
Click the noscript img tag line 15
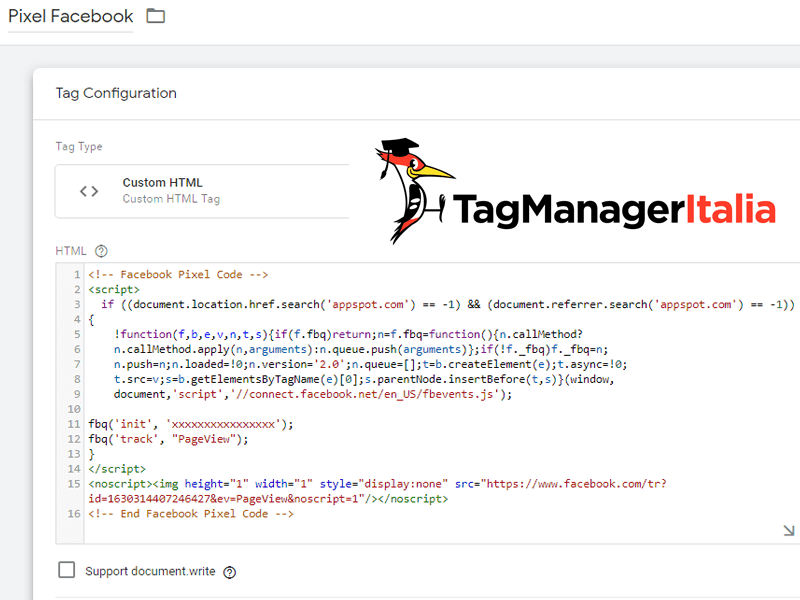pos(378,484)
